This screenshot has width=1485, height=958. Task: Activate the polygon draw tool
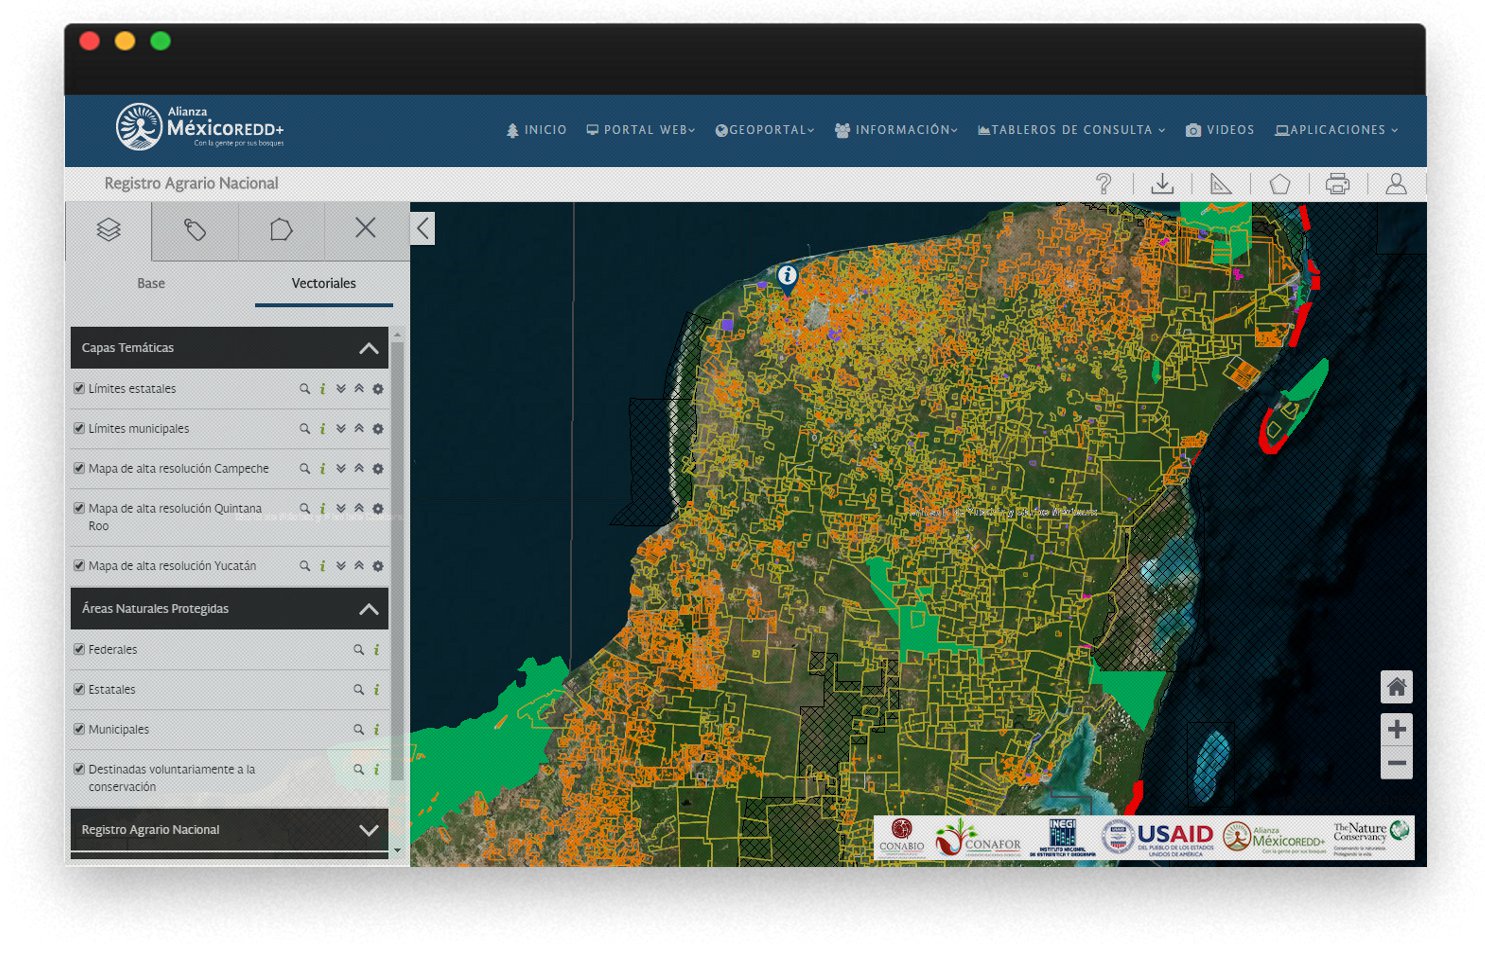pyautogui.click(x=1279, y=184)
